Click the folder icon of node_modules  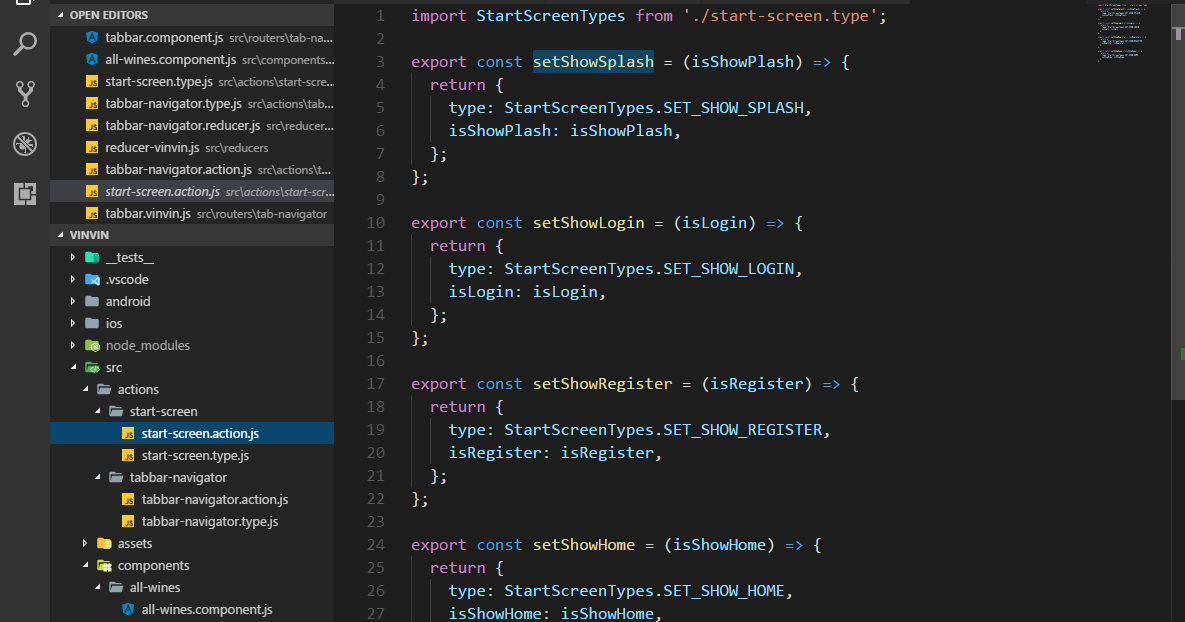(x=92, y=345)
